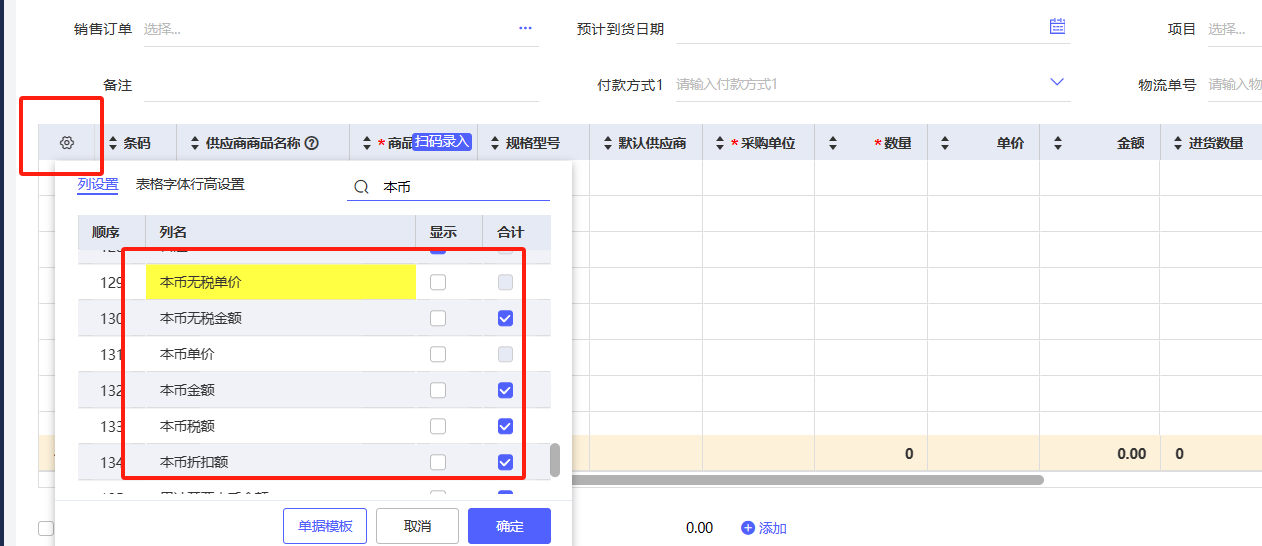Select the 列设置 tab
Viewport: 1262px width, 546px height.
tap(97, 184)
